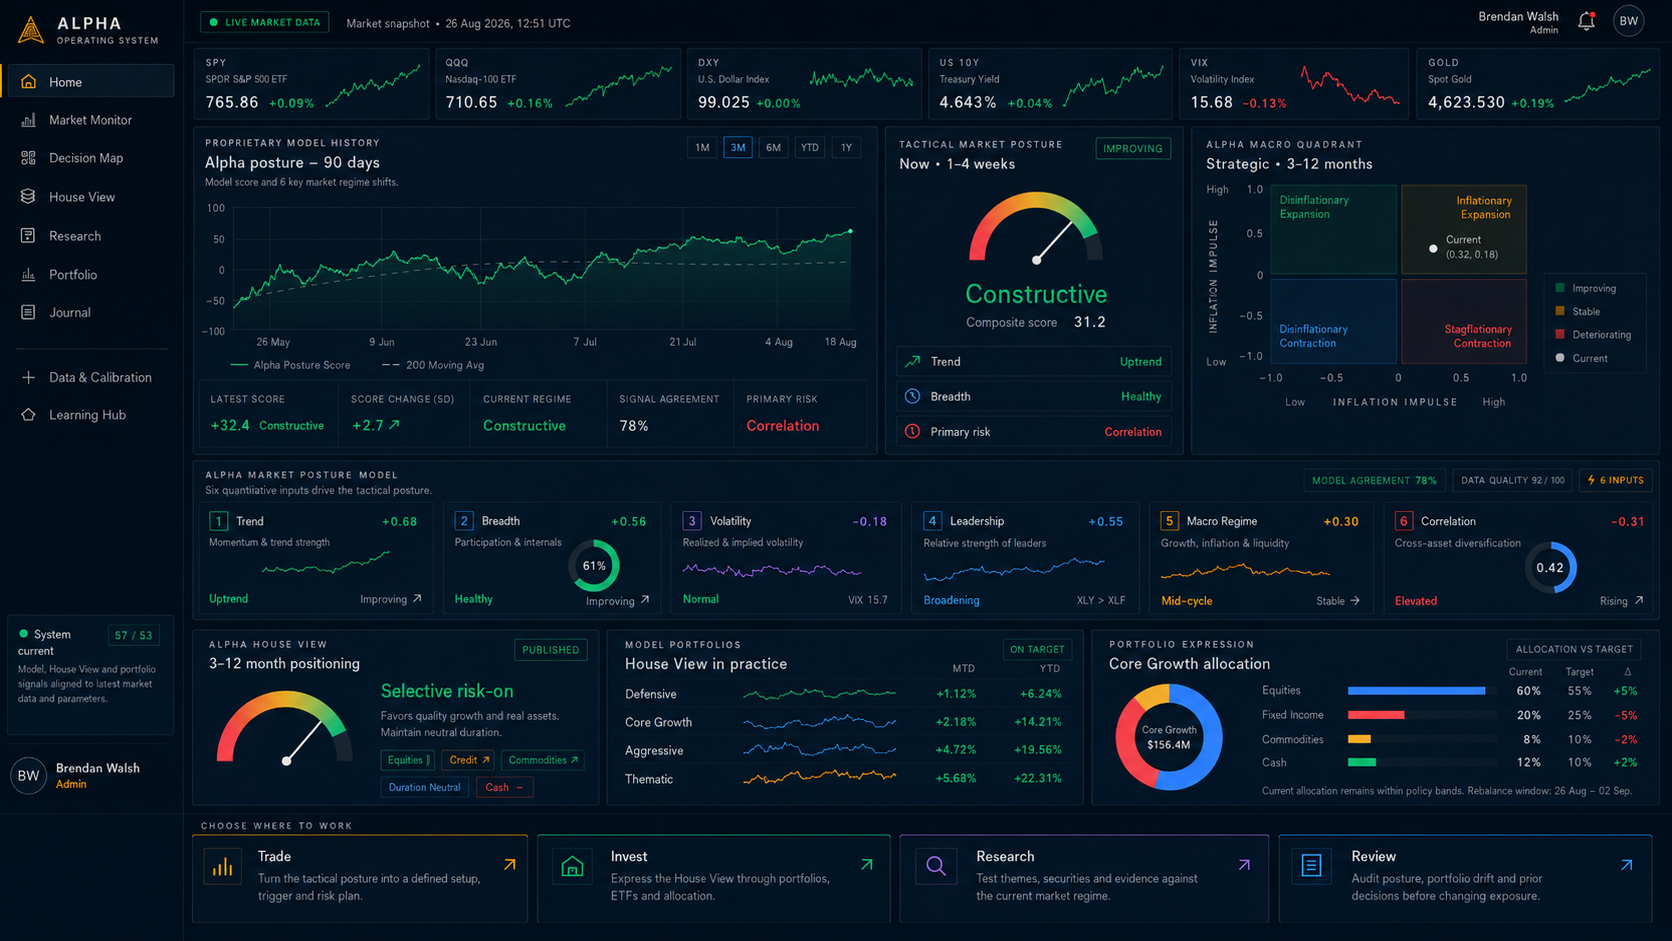Image resolution: width=1672 pixels, height=941 pixels.
Task: Click the House View layers icon
Action: 28,197
